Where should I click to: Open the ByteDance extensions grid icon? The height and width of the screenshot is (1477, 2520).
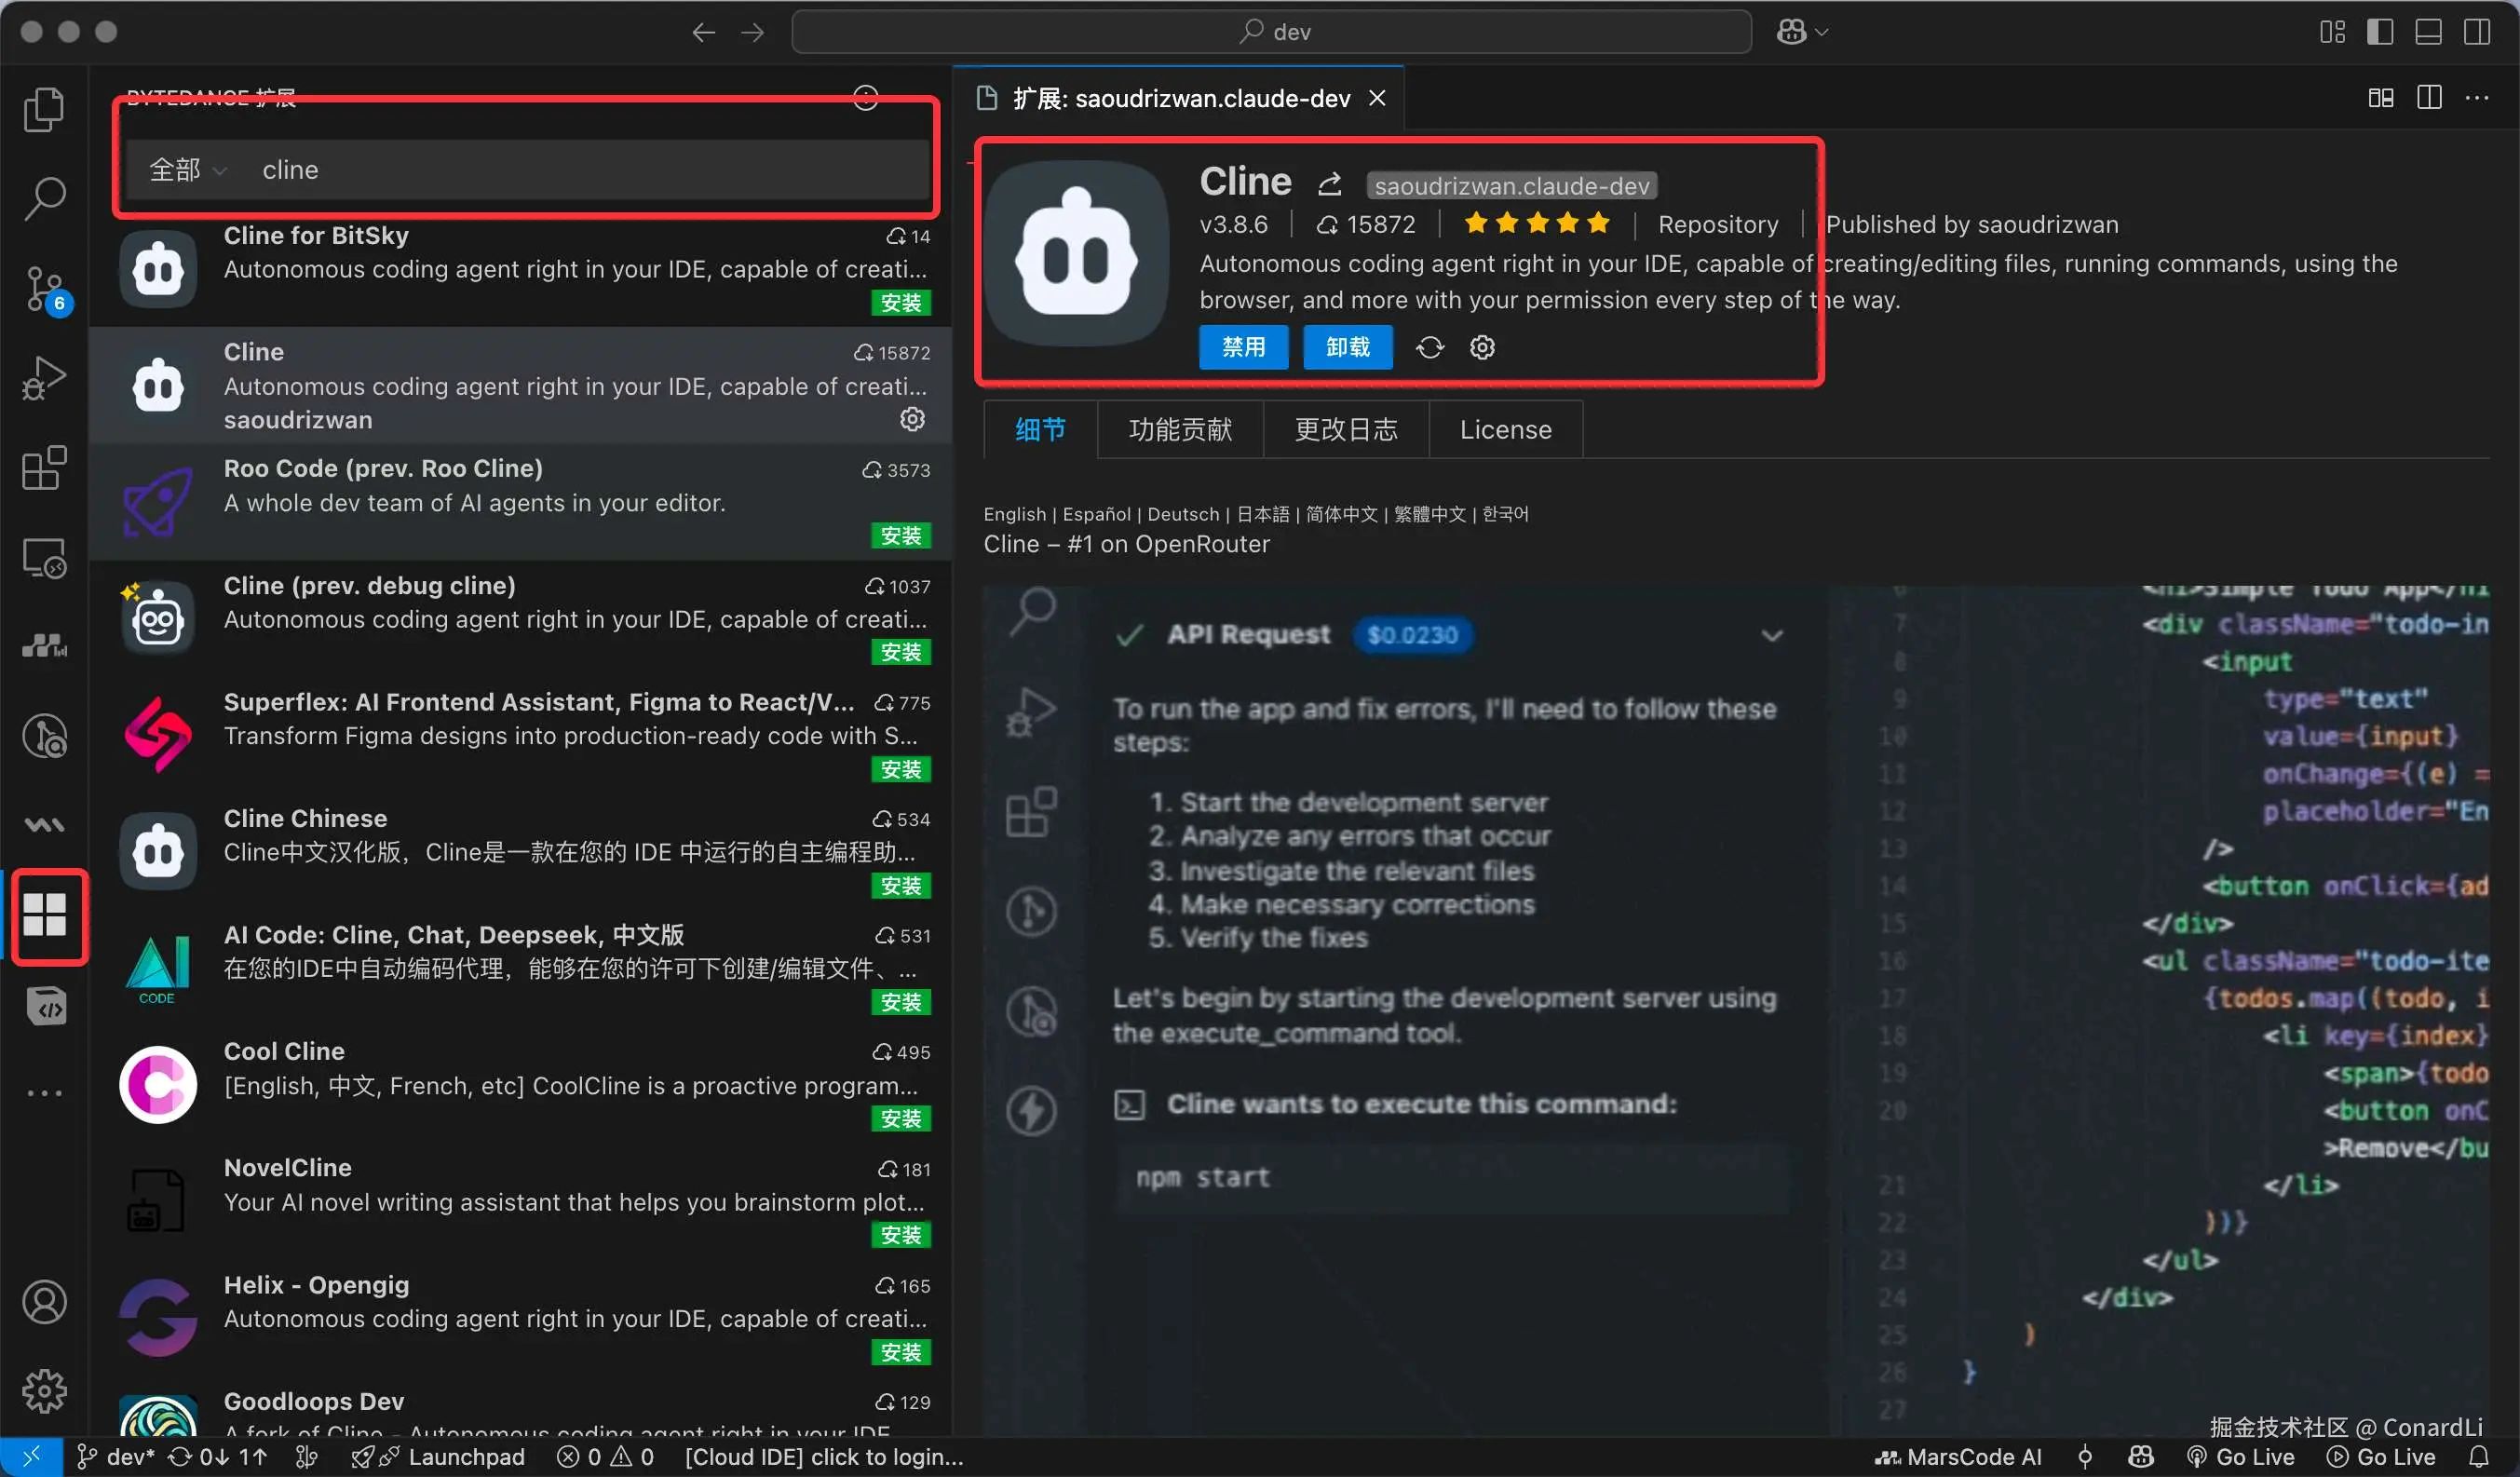pos(45,915)
